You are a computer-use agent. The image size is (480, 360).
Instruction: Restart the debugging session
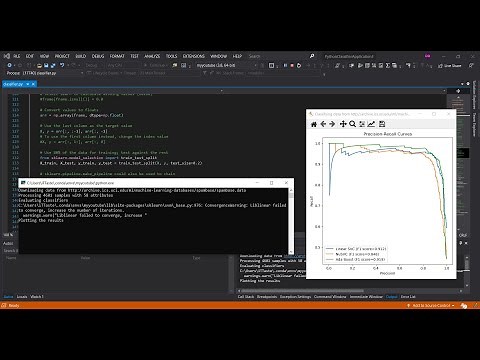[x=299, y=66]
